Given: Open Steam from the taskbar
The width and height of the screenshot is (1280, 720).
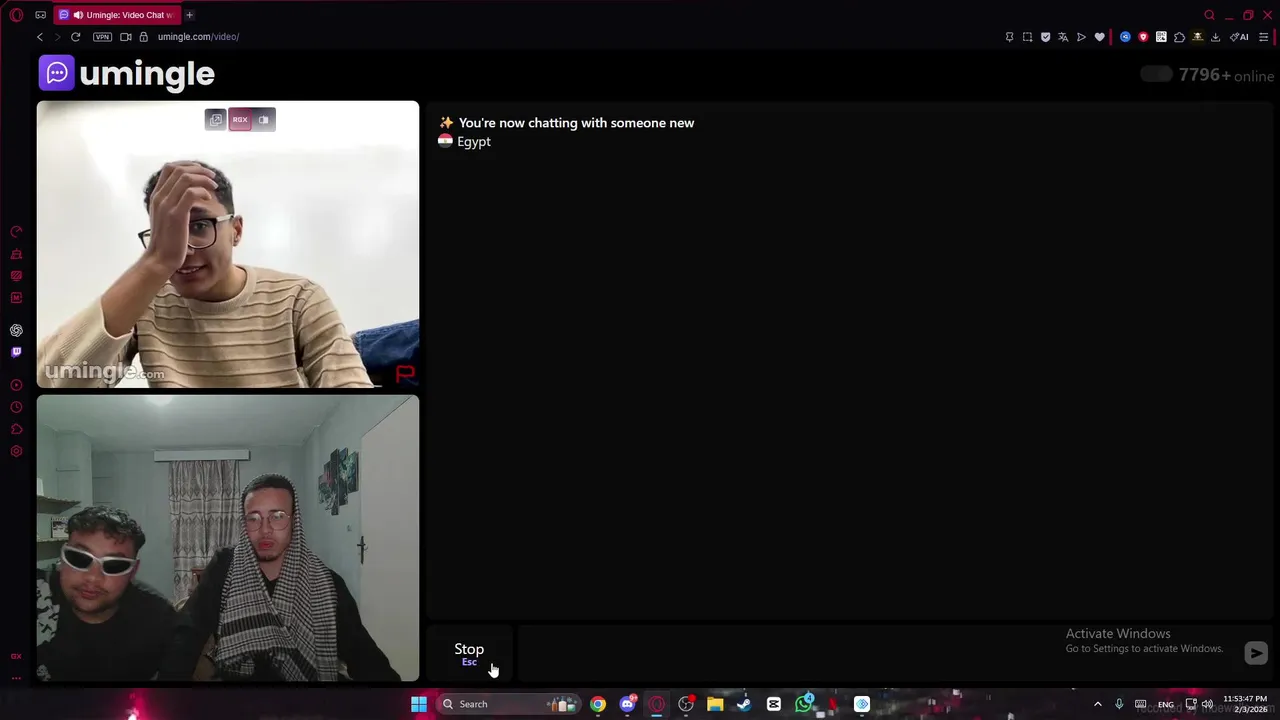Looking at the screenshot, I should 744,704.
